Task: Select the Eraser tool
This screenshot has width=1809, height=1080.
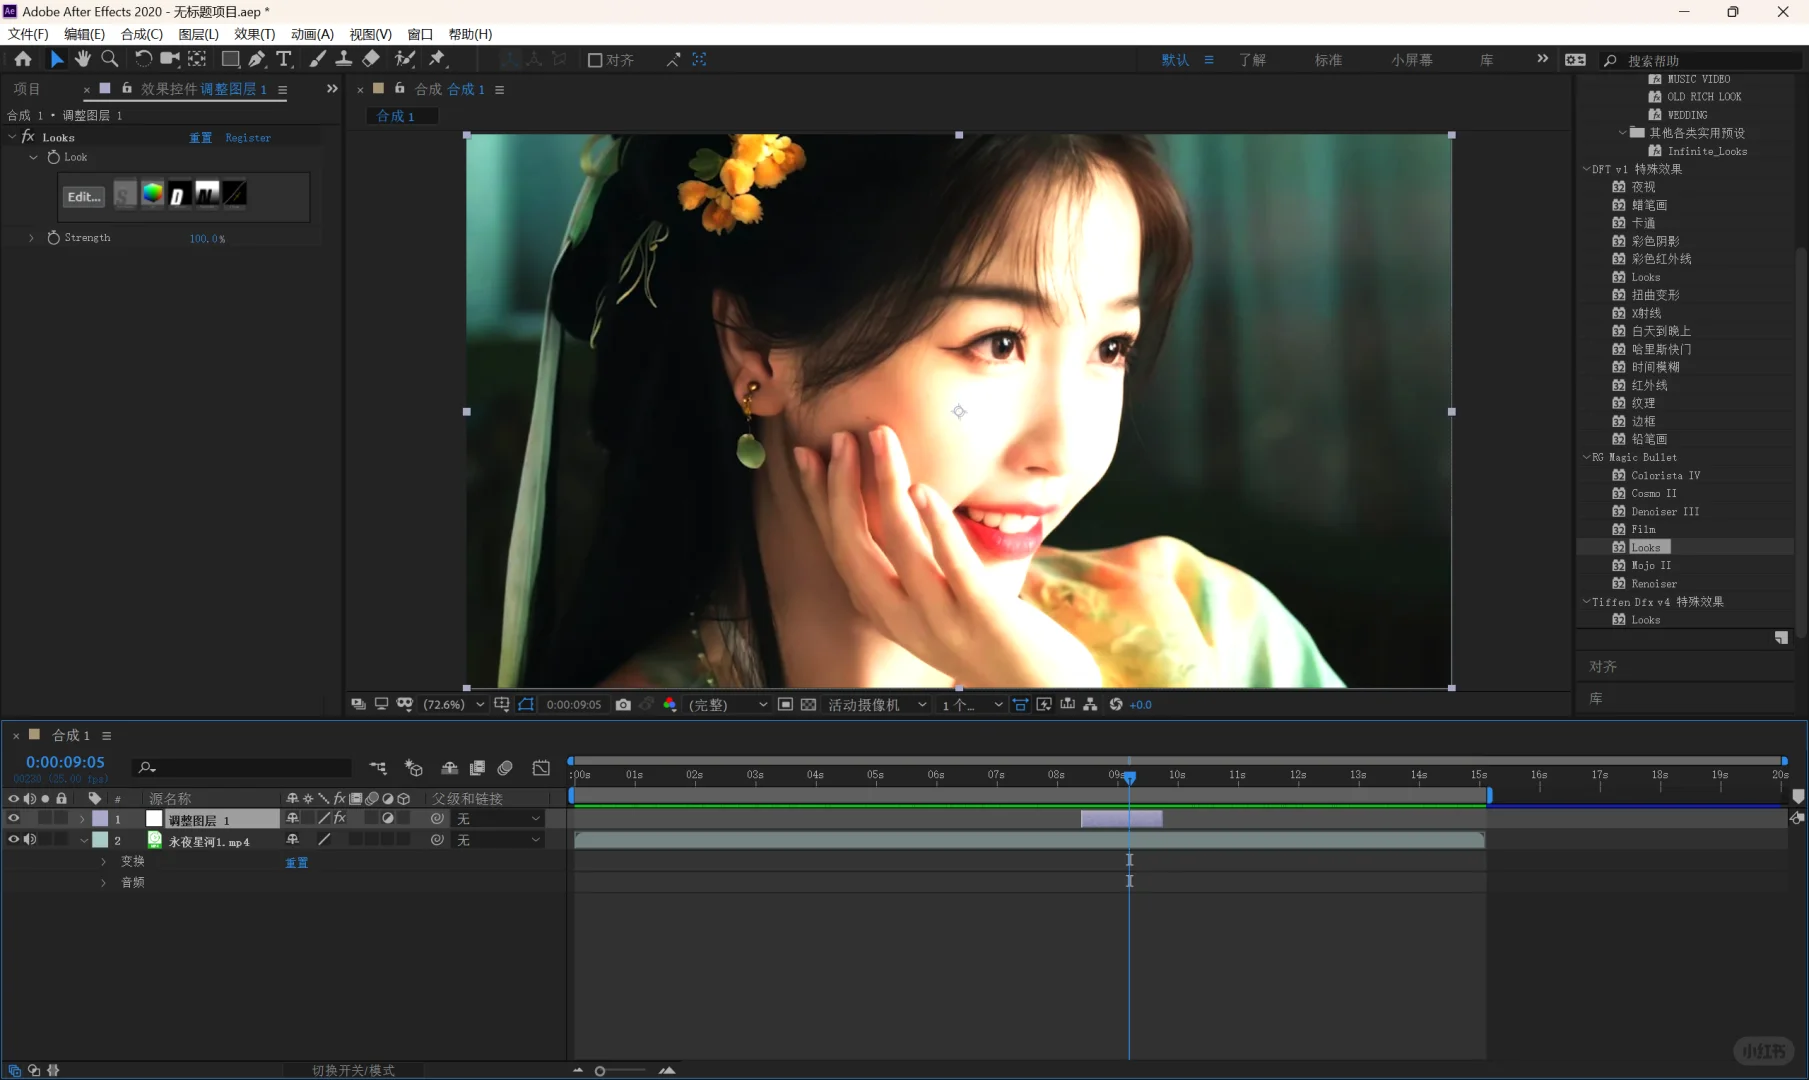Action: [371, 60]
